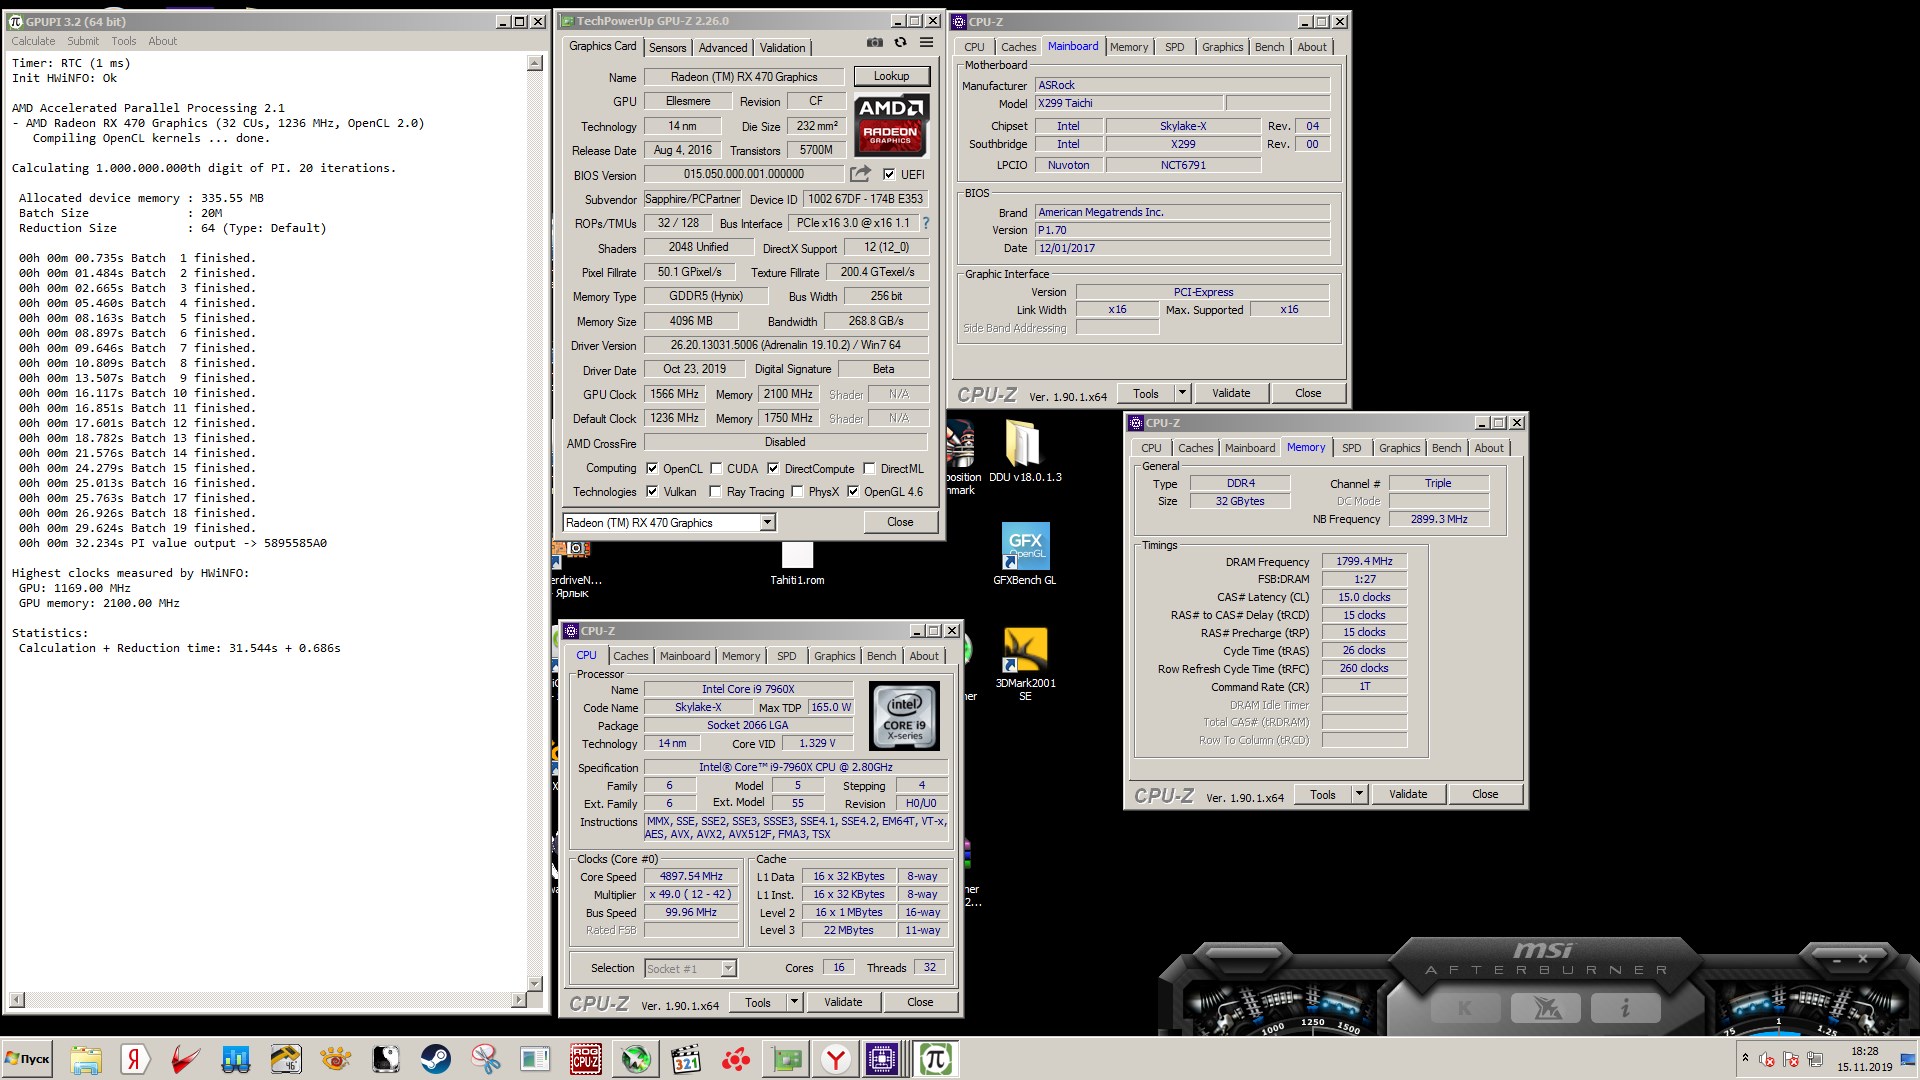Switch to the Sensors tab in GPU-Z
Image resolution: width=1920 pixels, height=1080 pixels.
[x=667, y=47]
